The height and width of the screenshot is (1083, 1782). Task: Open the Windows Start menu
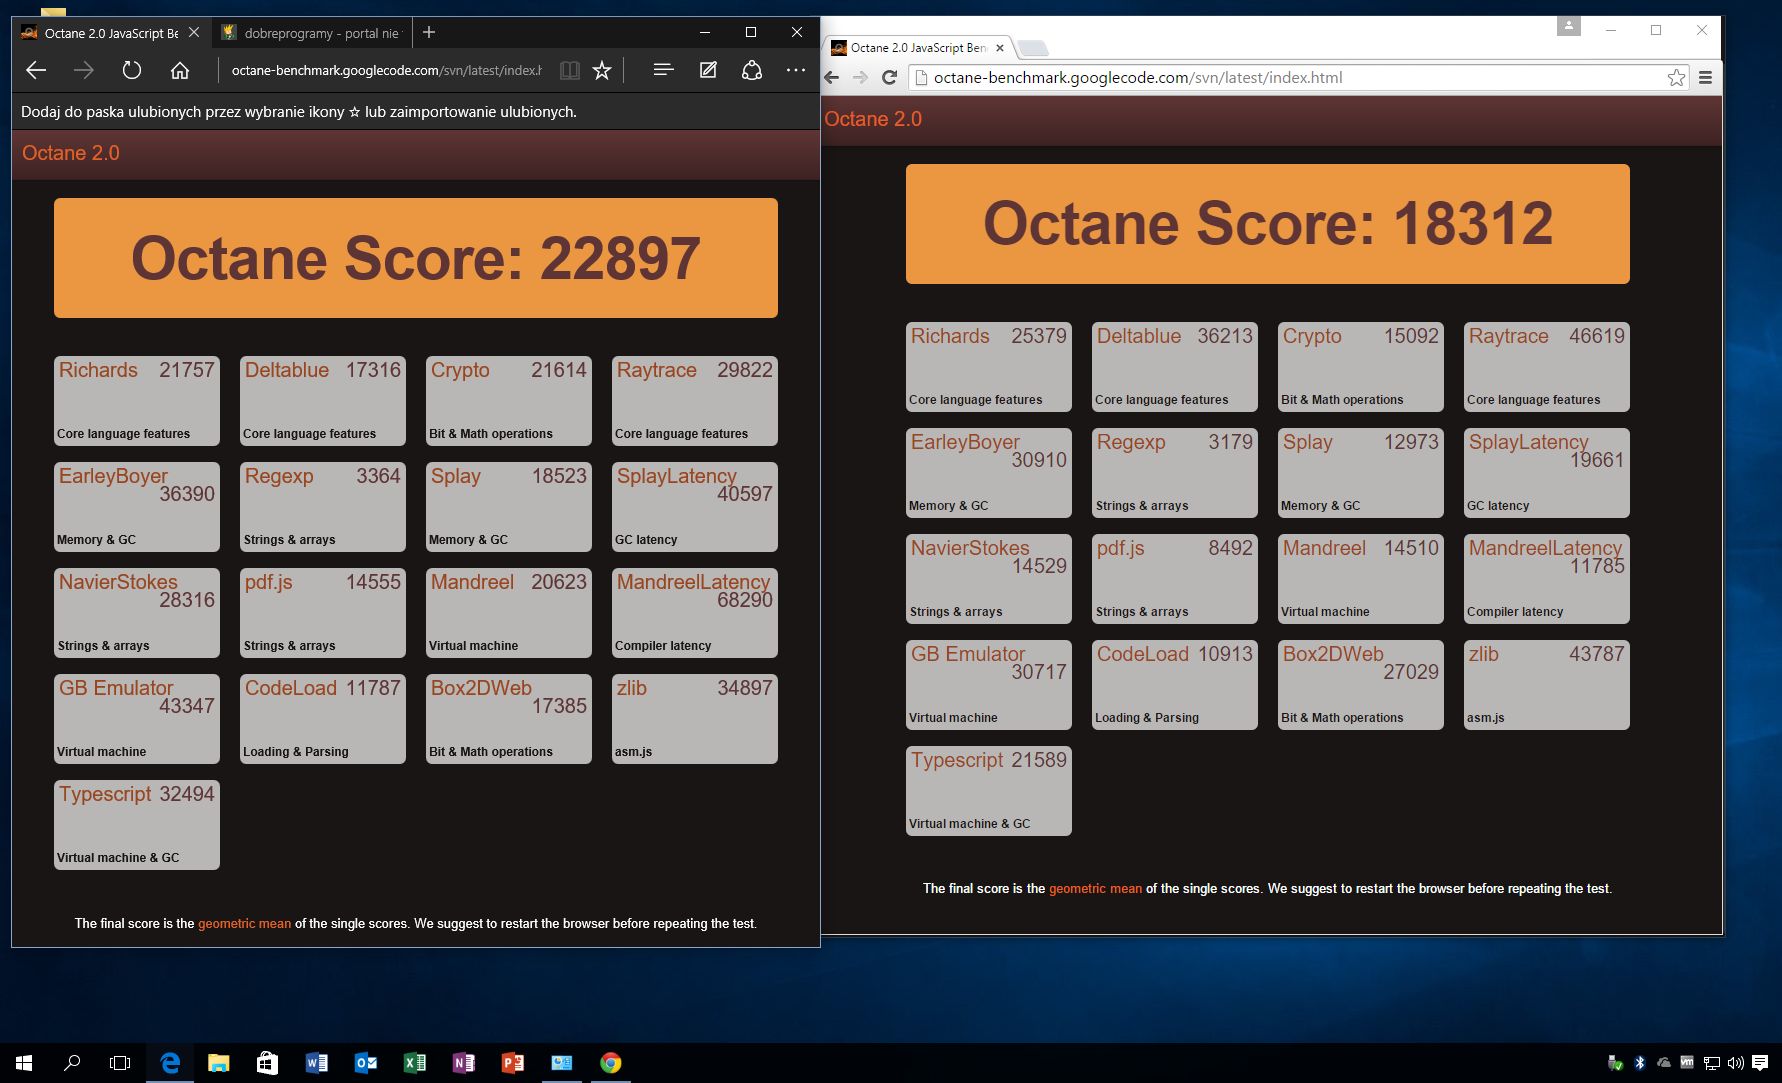point(24,1063)
